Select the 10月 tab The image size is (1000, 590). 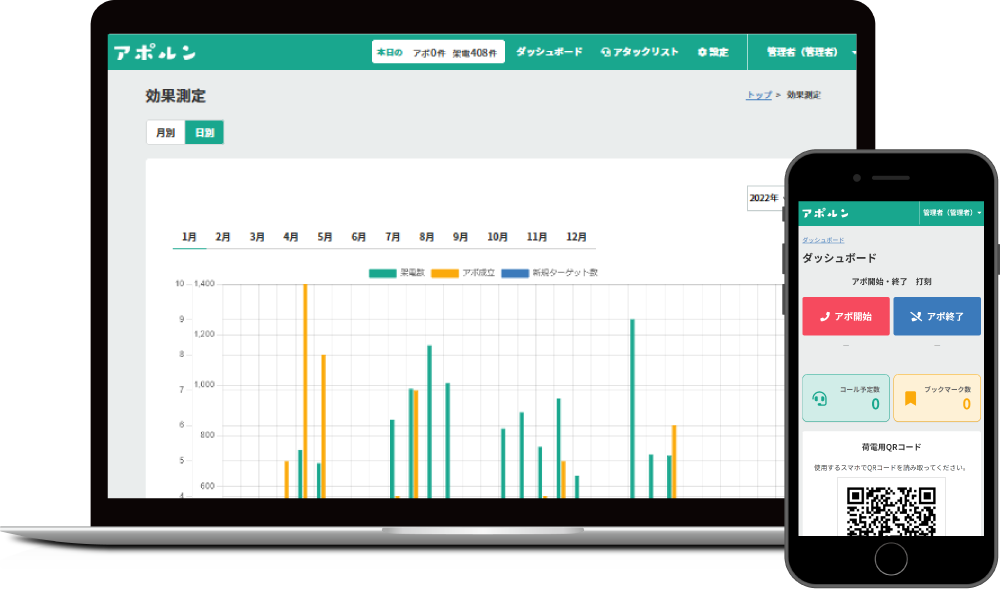point(497,237)
